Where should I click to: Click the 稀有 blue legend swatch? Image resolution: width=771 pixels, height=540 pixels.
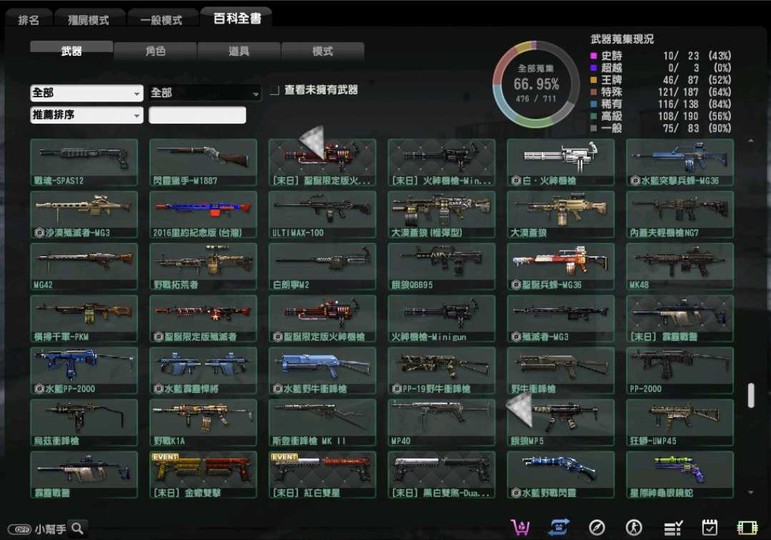(593, 104)
